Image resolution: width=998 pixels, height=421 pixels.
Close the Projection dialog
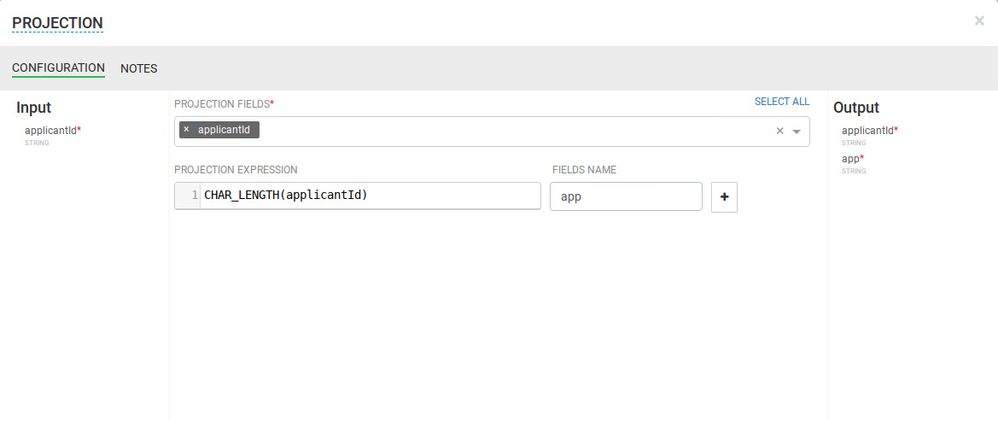point(979,21)
